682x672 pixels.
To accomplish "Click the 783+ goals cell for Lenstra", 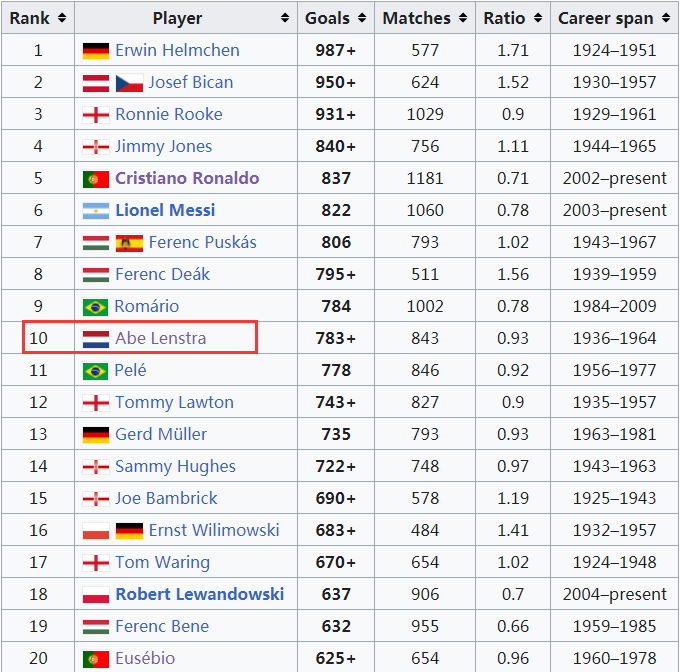I will tap(338, 338).
